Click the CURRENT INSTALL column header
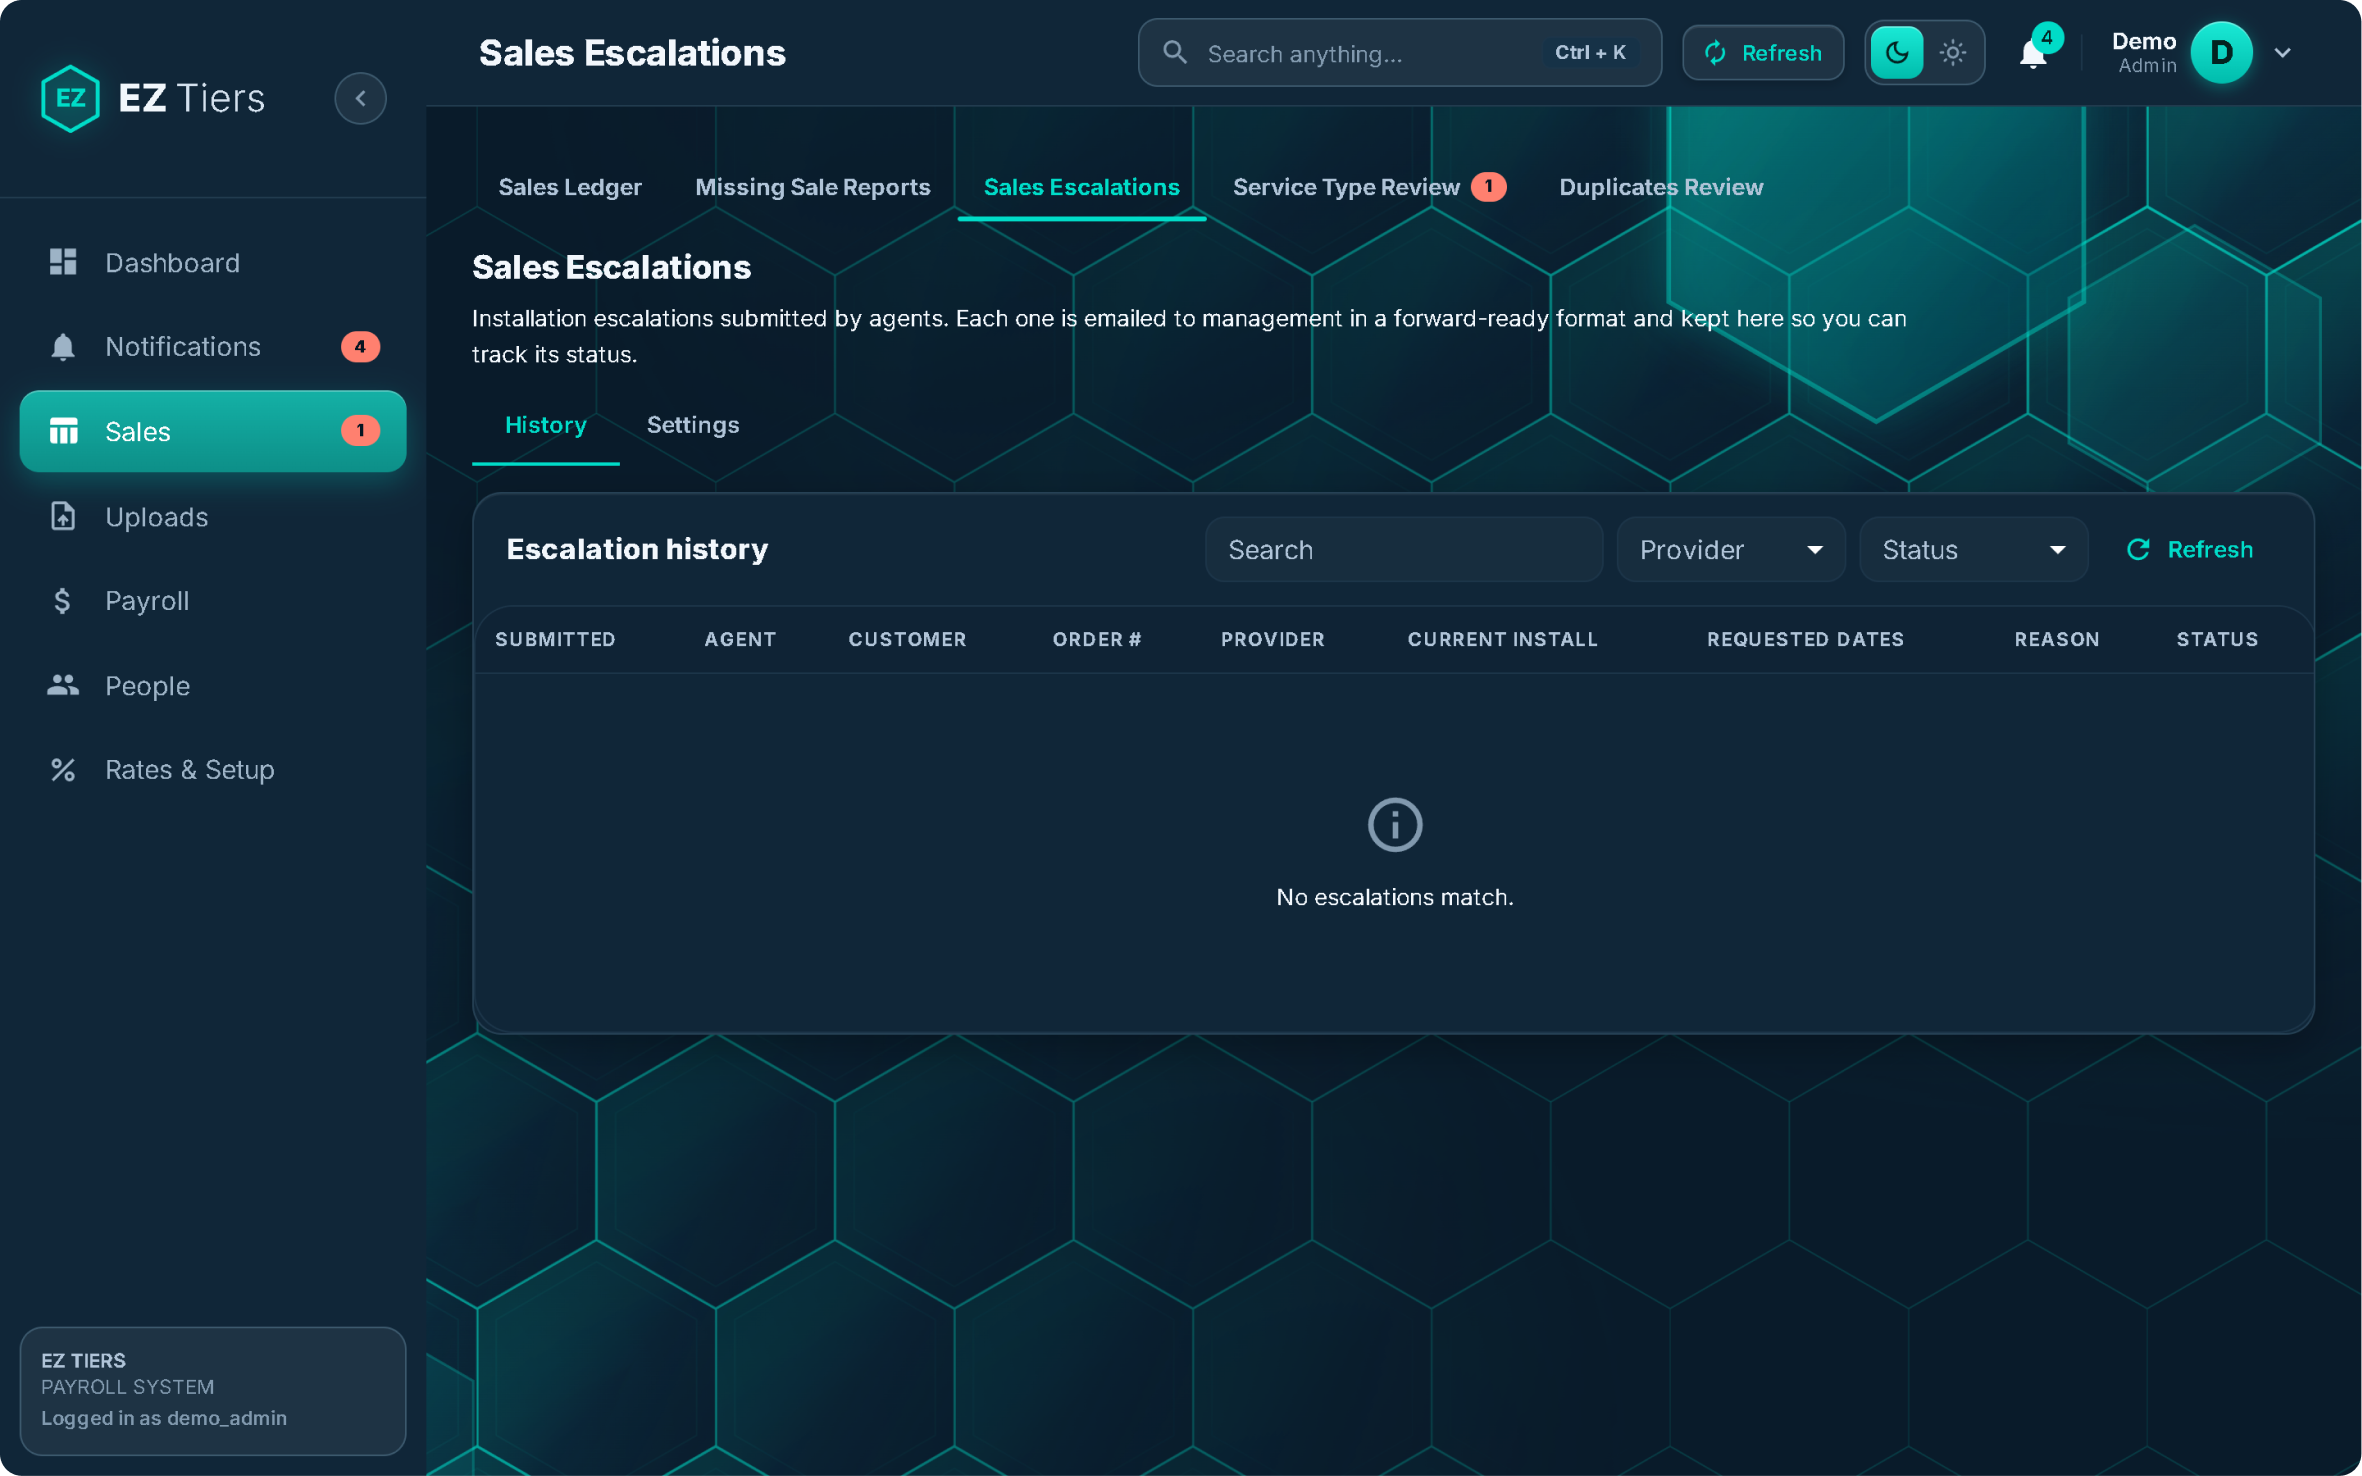 click(1502, 639)
